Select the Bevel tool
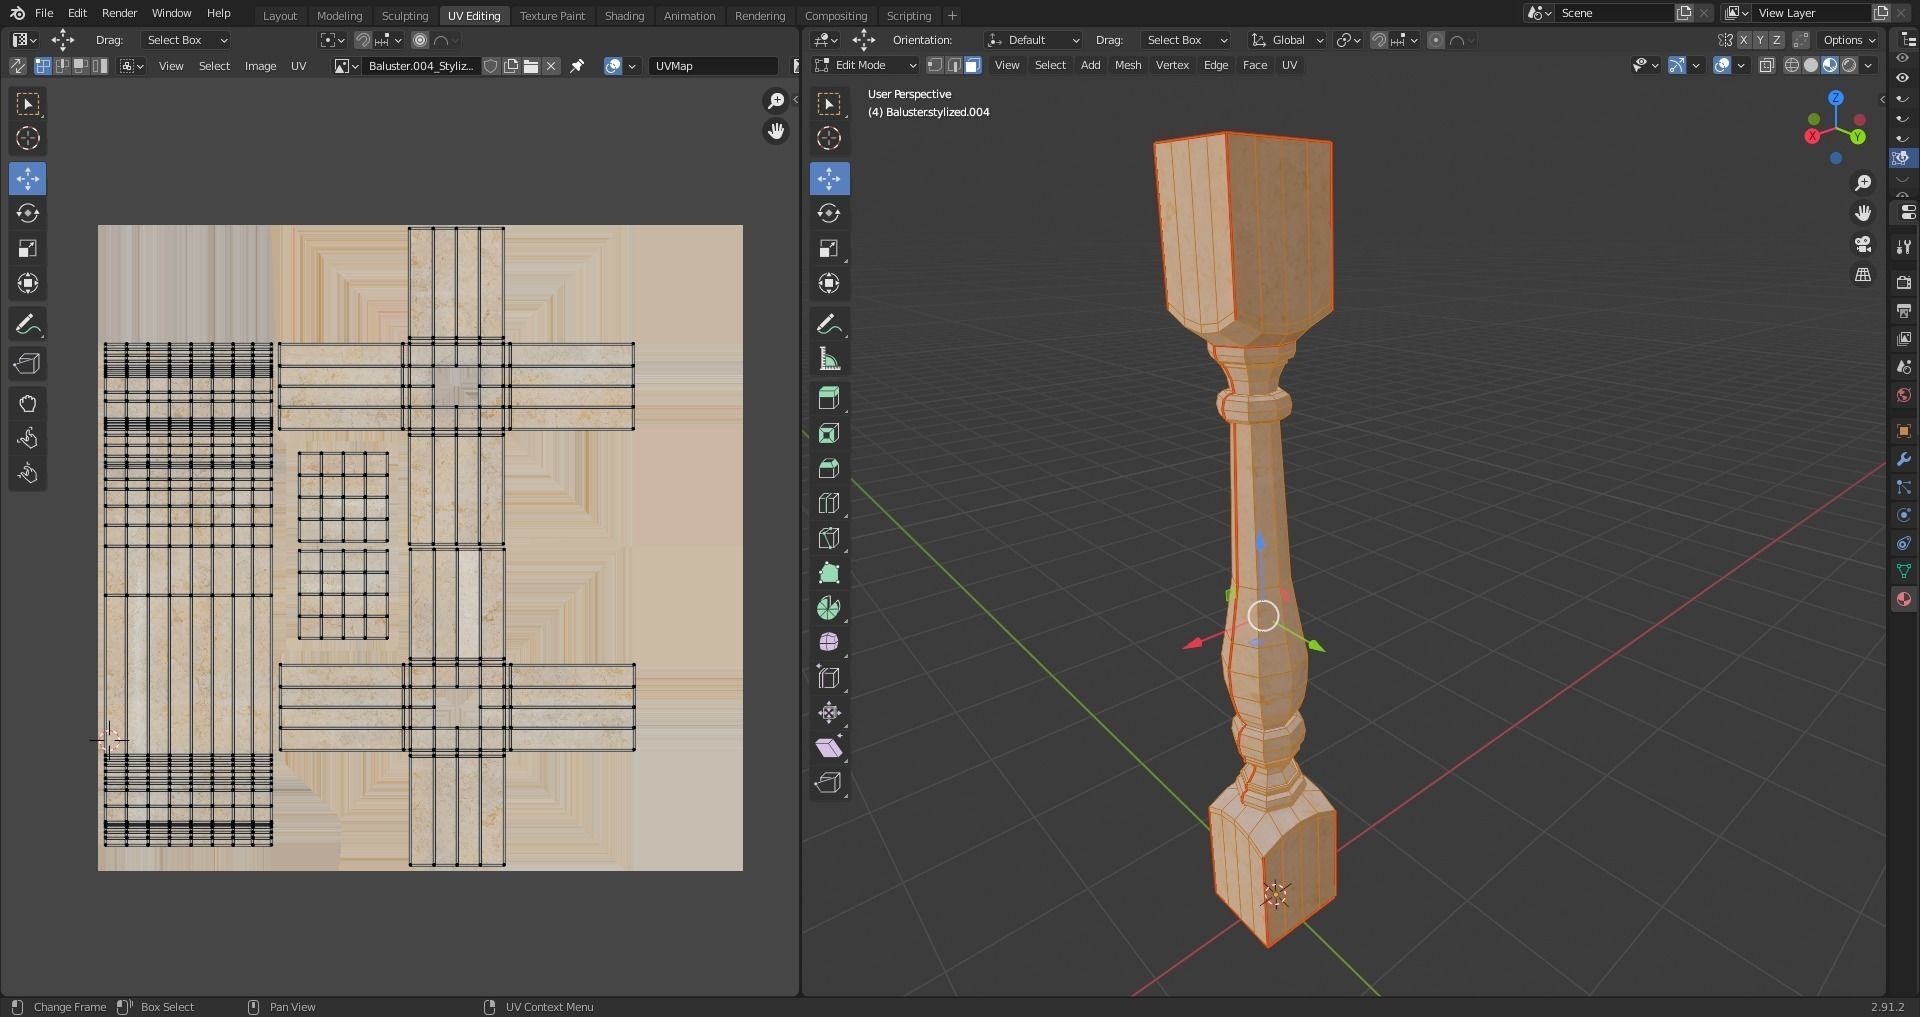 (829, 468)
